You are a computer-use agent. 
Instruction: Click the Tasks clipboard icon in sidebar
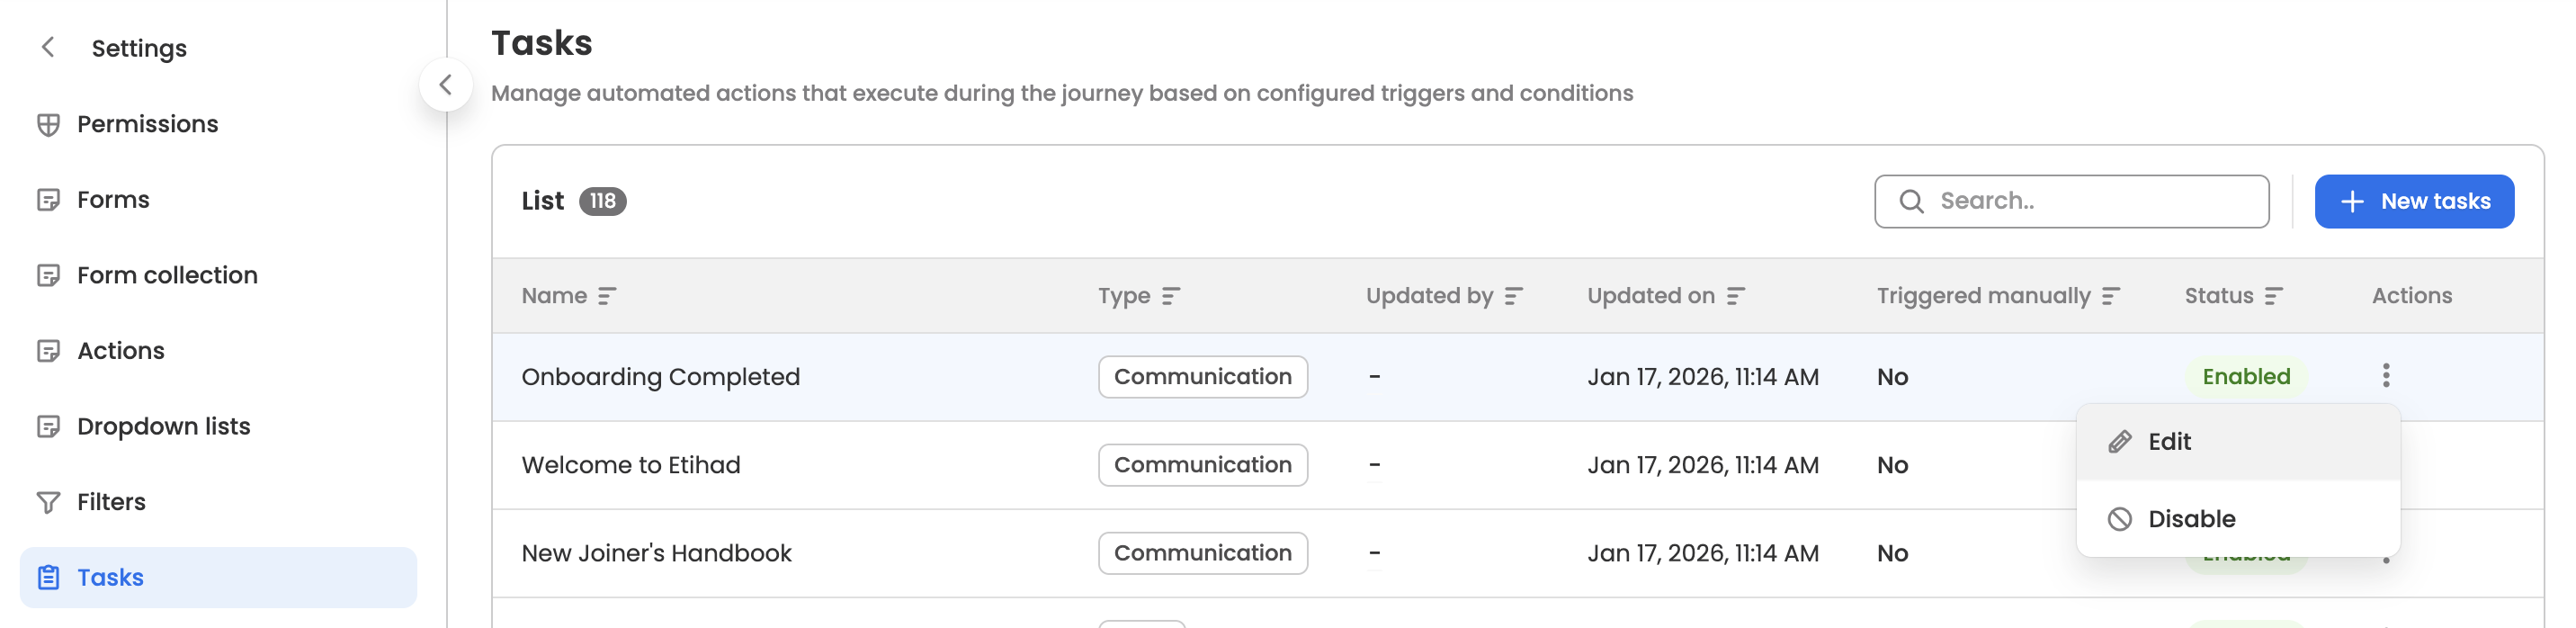click(48, 577)
